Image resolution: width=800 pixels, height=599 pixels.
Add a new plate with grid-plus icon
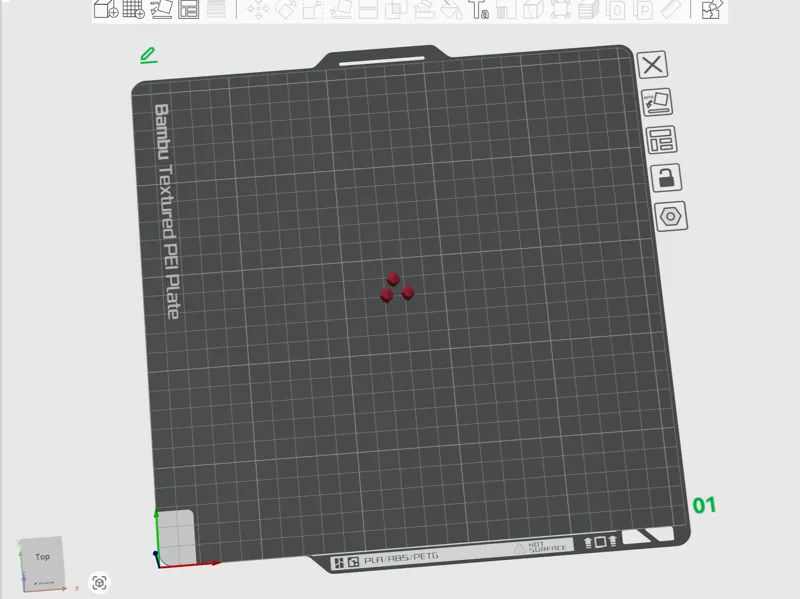coord(134,9)
